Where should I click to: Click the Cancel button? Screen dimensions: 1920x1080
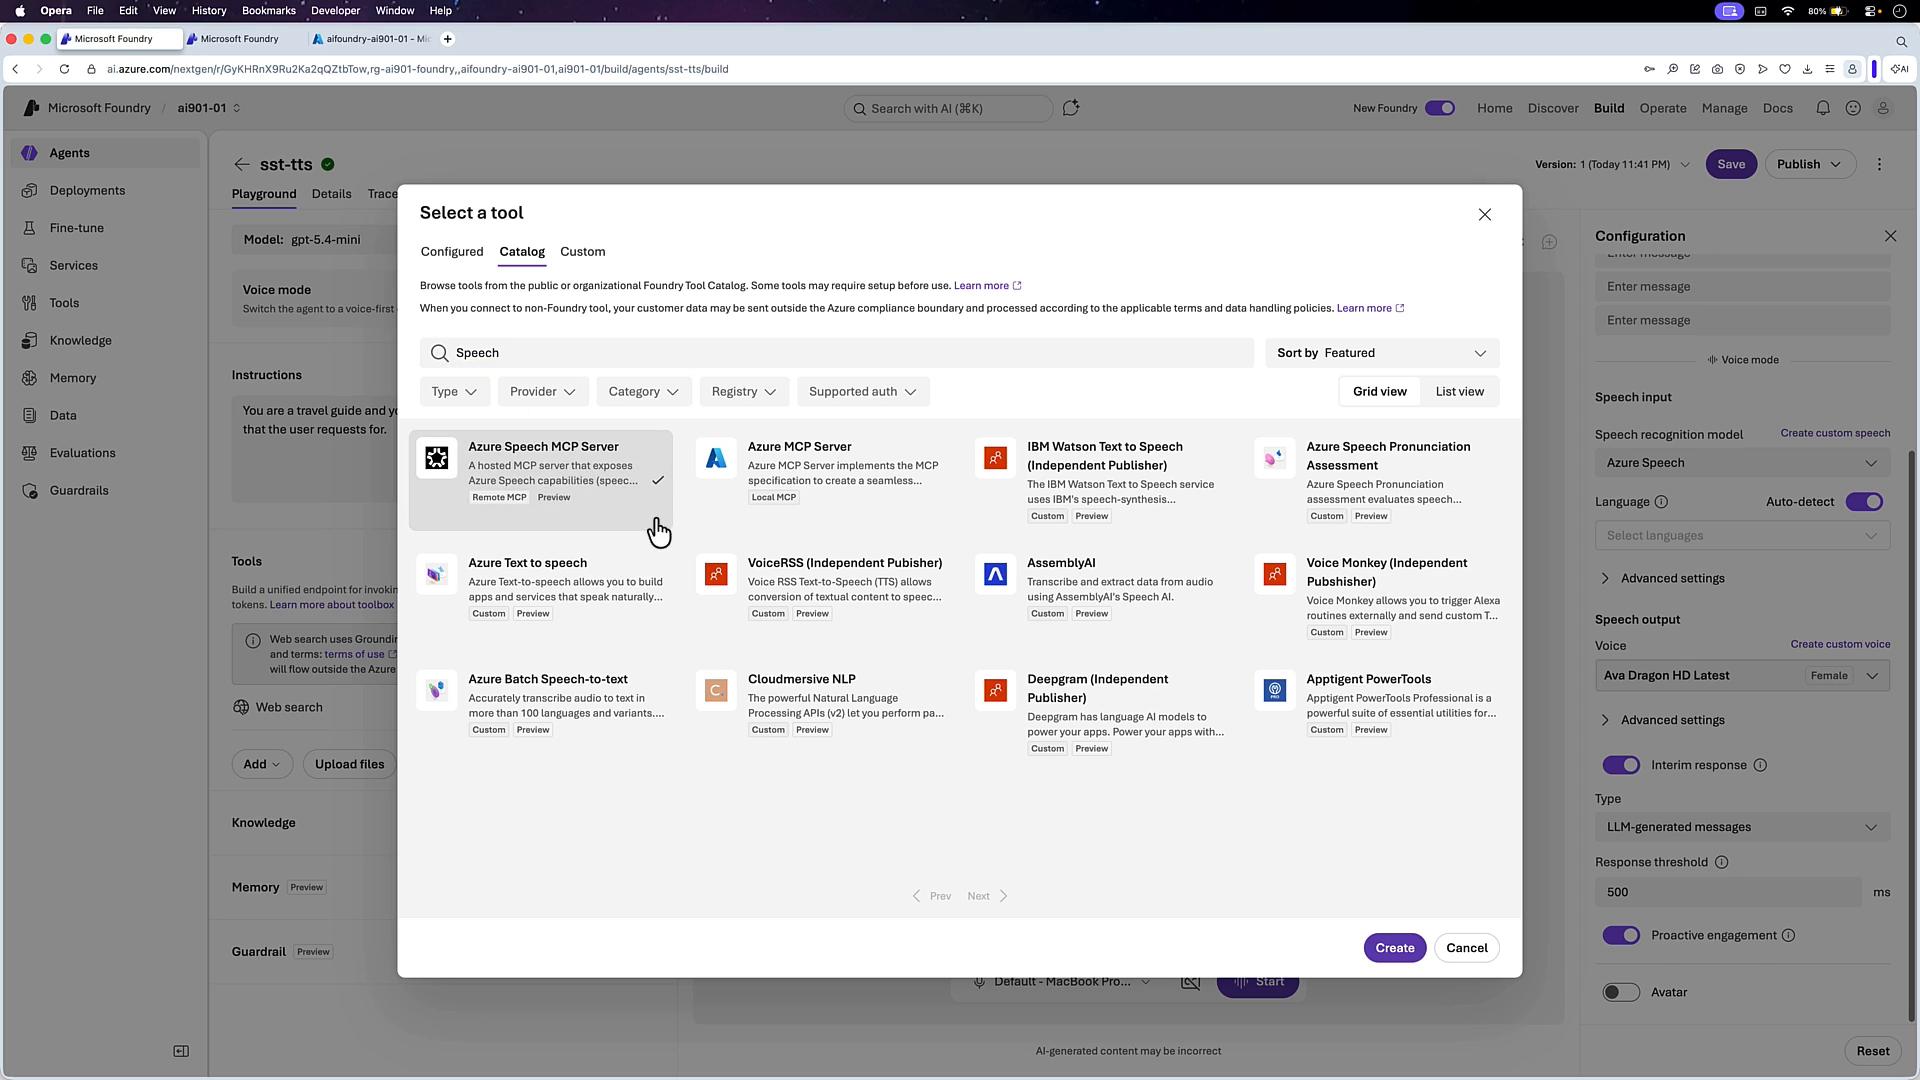[1467, 948]
